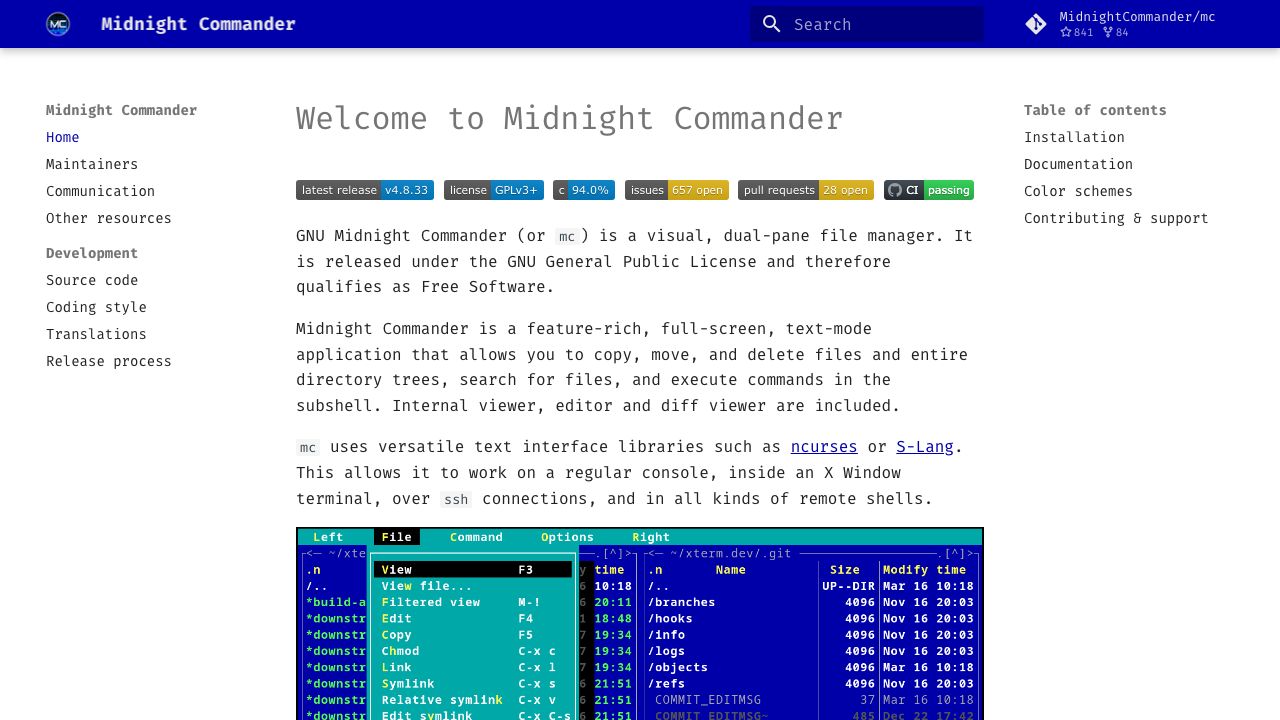This screenshot has height=720, width=1280.
Task: Open the license GPLv3+ badge
Action: point(494,190)
